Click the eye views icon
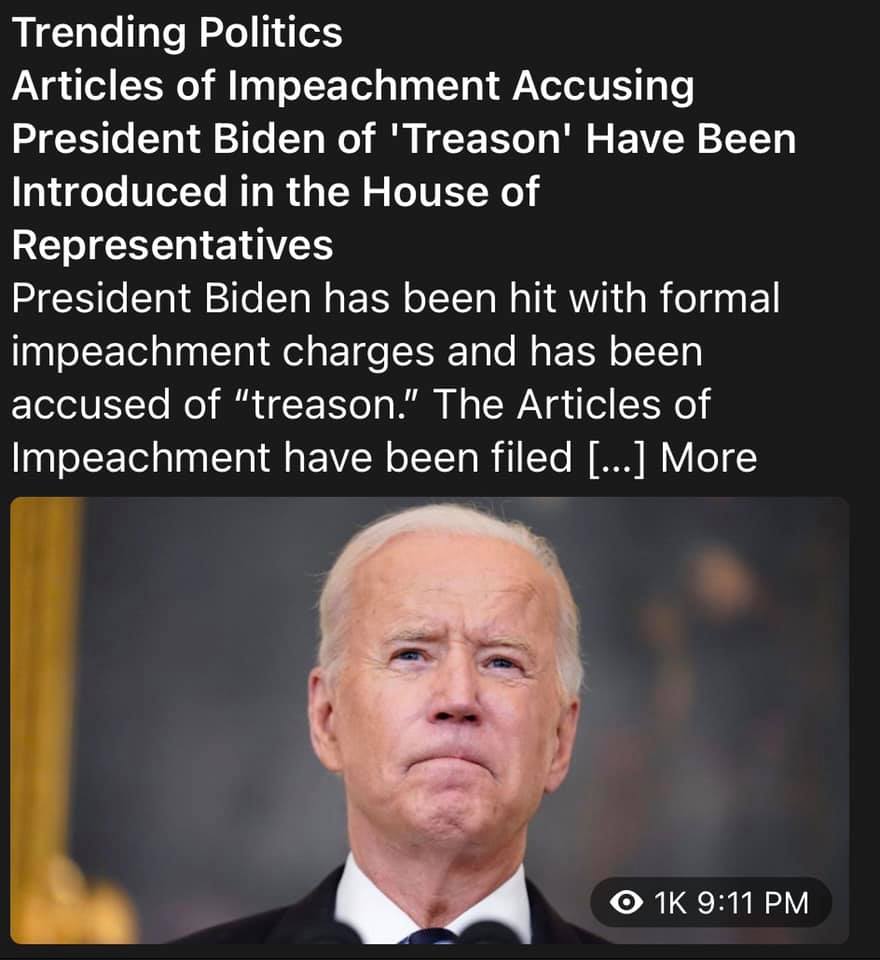Viewport: 880px width, 960px height. pyautogui.click(x=626, y=903)
